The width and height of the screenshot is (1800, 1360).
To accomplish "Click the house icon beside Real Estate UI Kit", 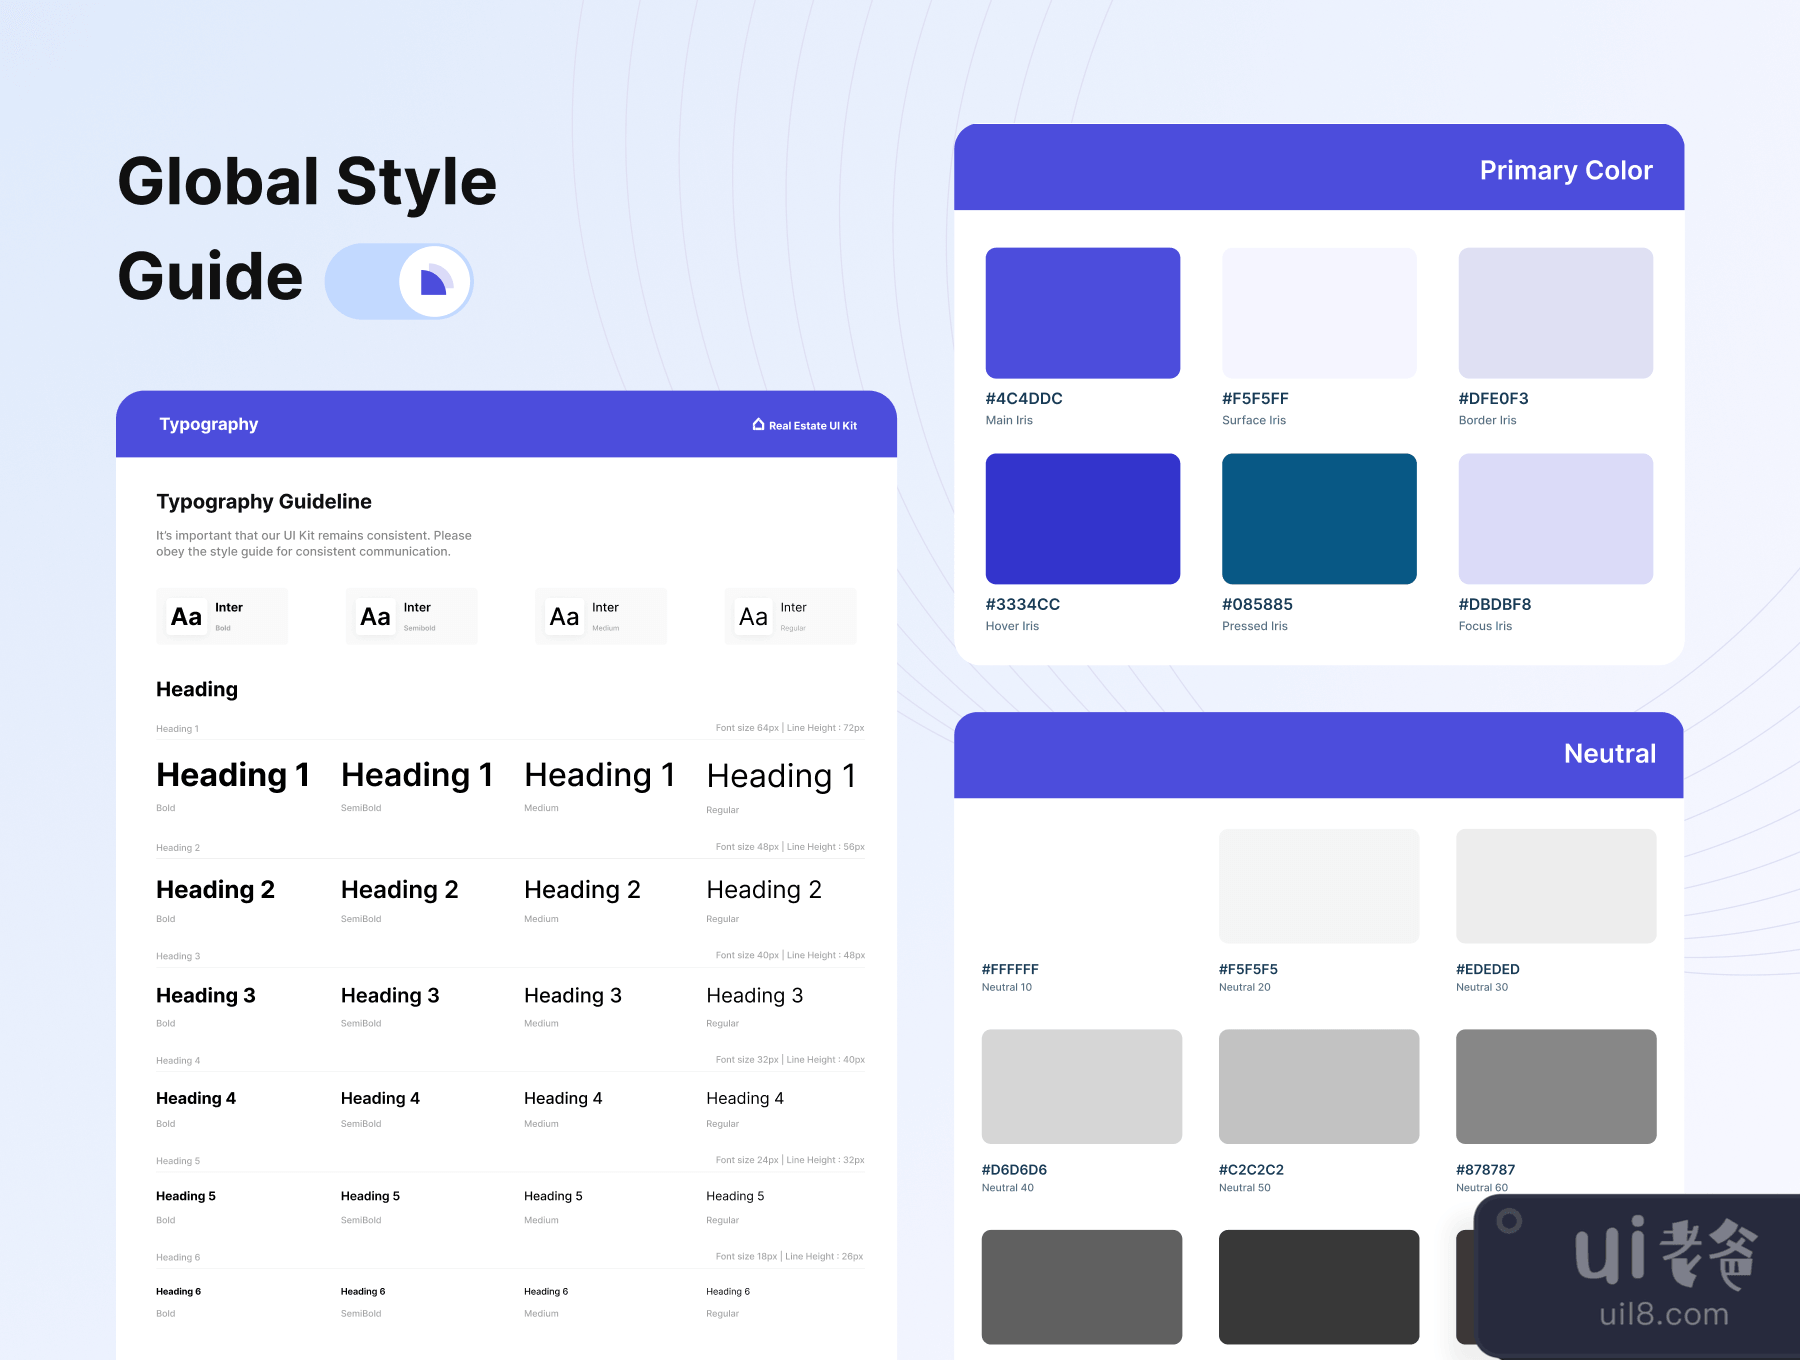I will pos(758,424).
